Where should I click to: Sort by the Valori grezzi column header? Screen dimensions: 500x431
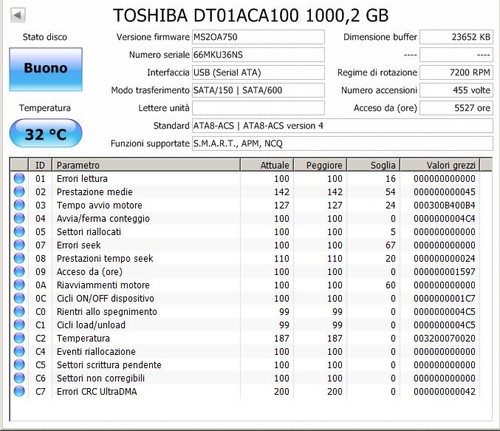440,165
